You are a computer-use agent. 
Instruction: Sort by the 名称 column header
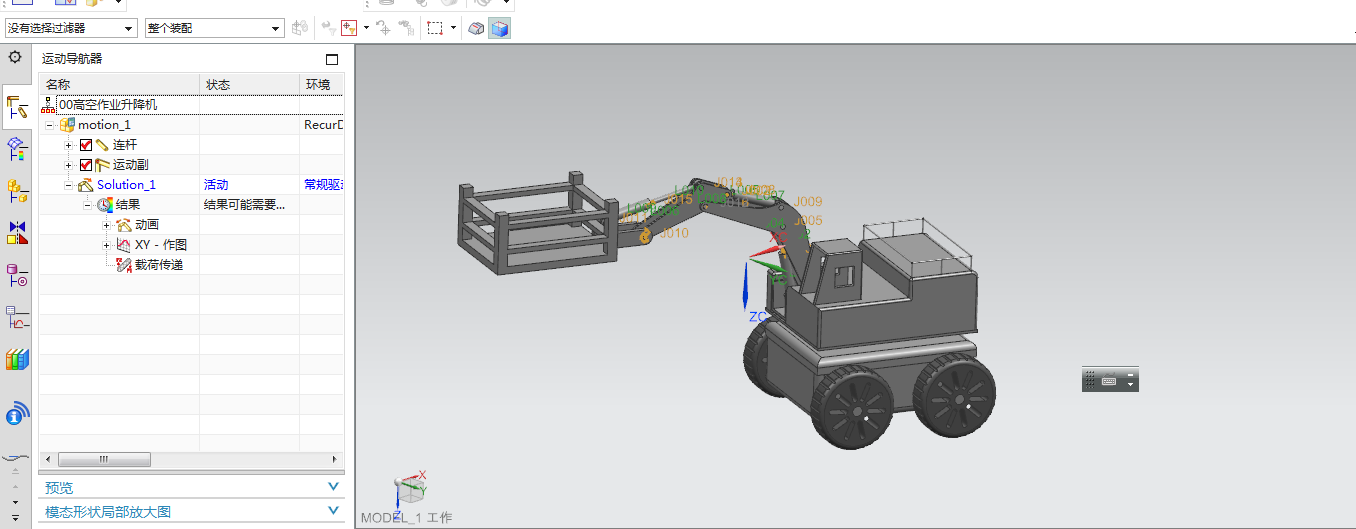119,84
